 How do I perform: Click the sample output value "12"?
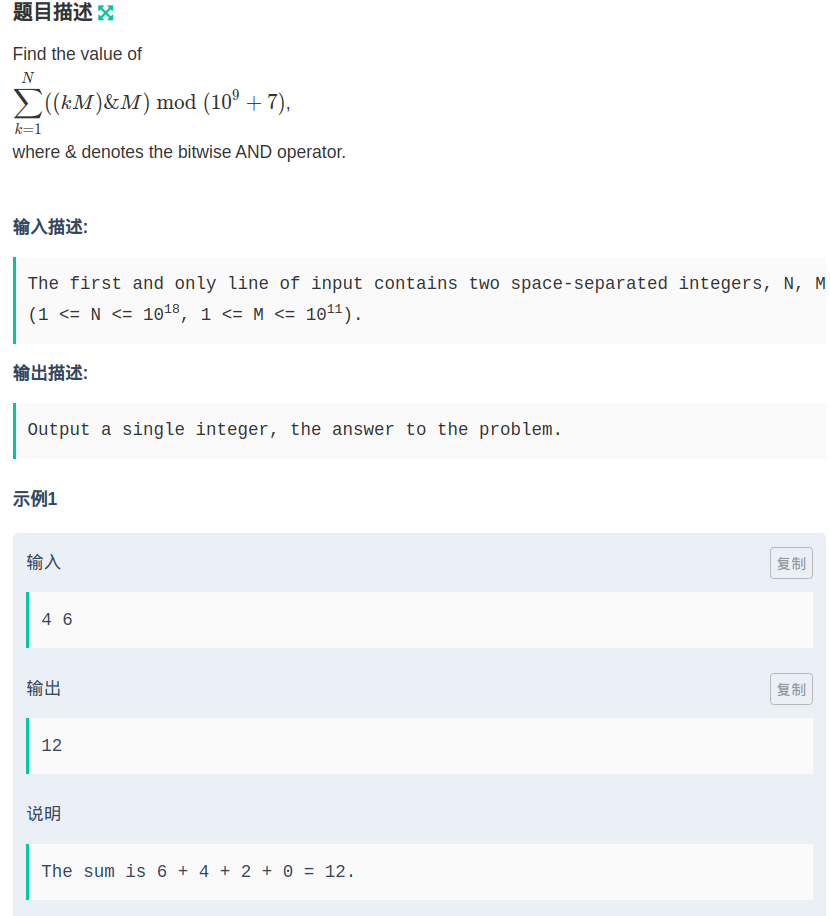52,746
